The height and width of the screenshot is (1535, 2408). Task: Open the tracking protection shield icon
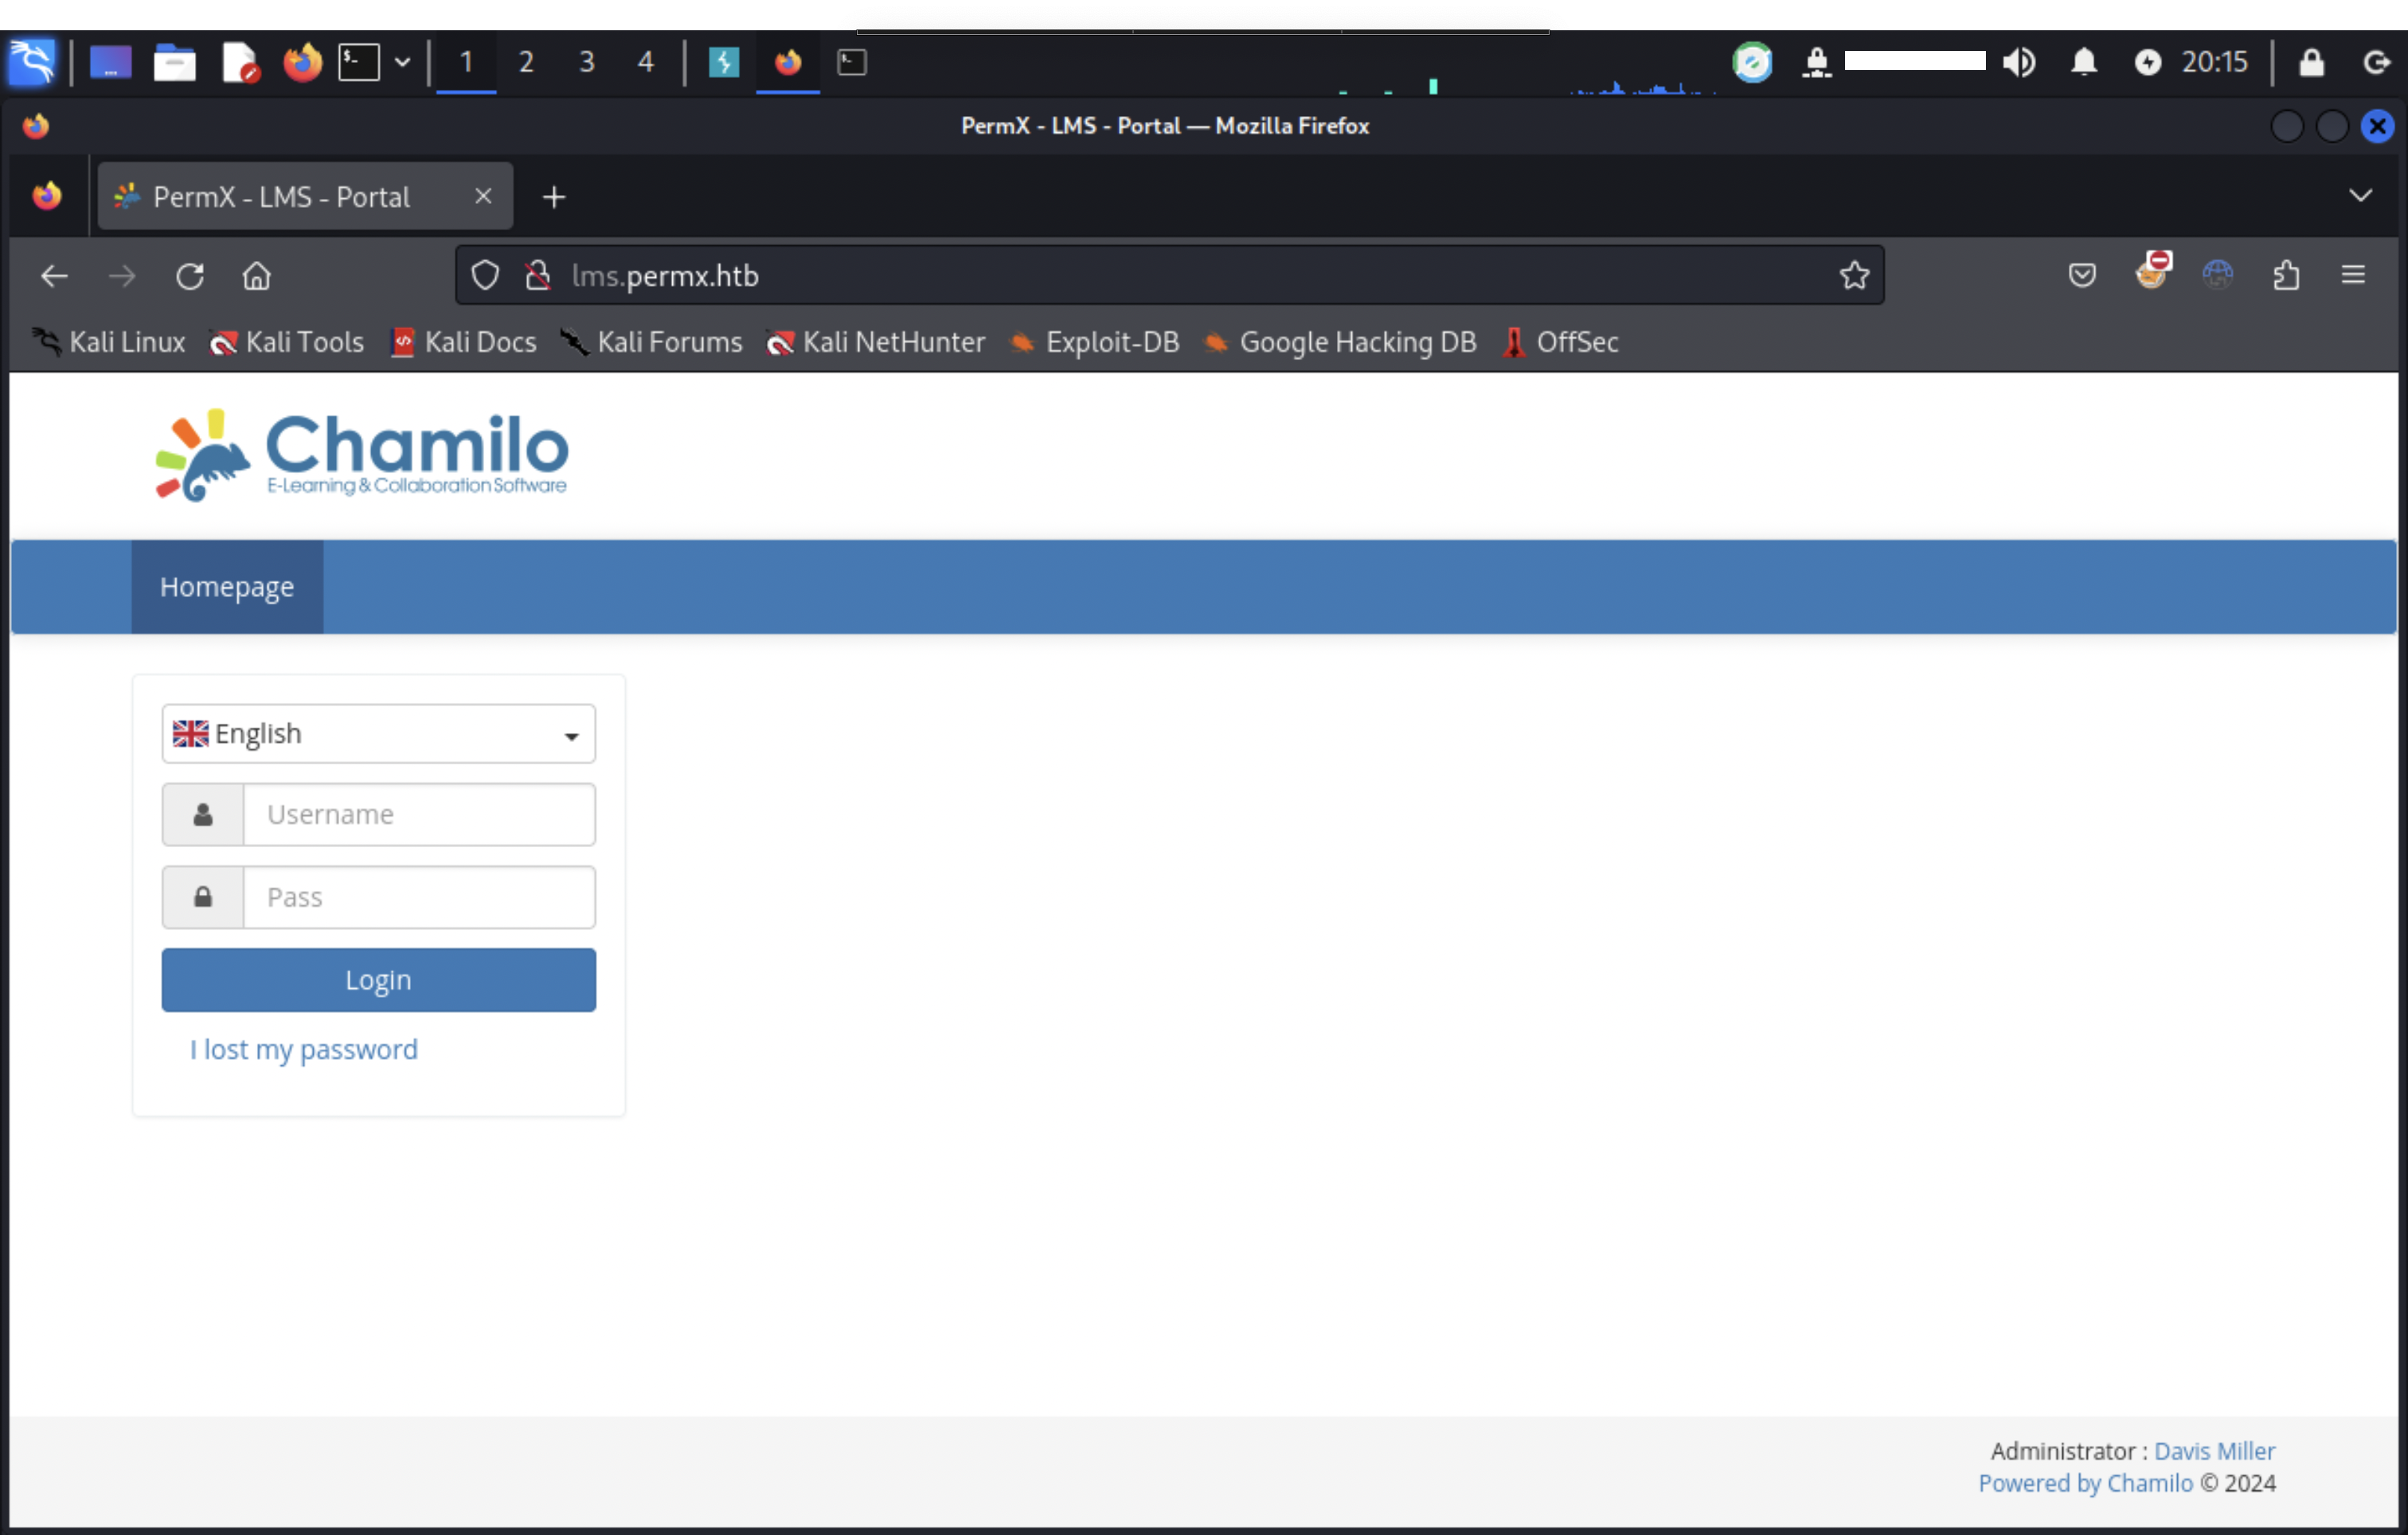(485, 275)
